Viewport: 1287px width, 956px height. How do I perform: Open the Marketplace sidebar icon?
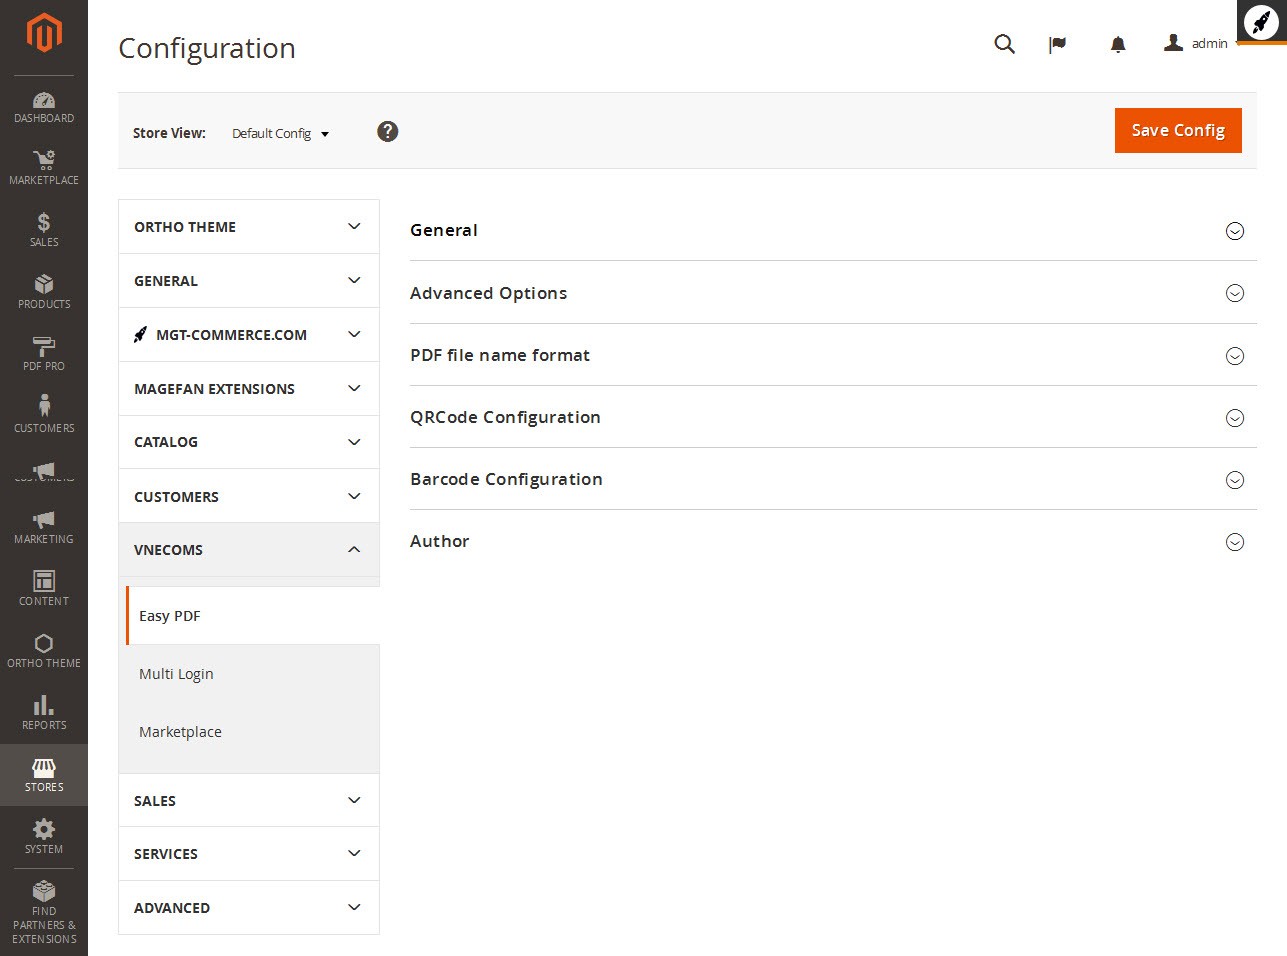(x=44, y=166)
